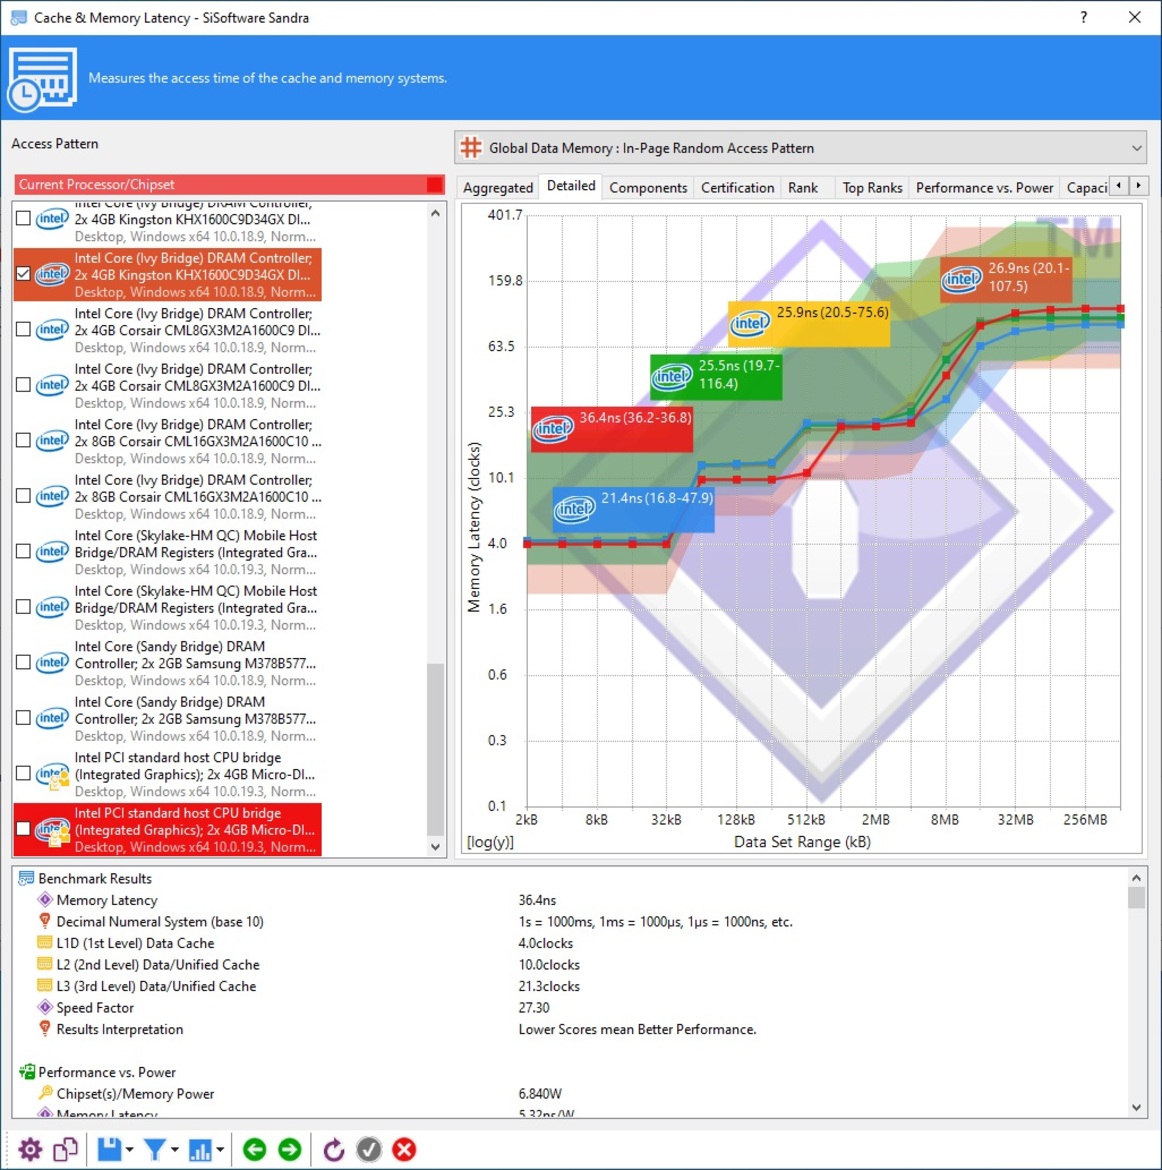The width and height of the screenshot is (1162, 1170).
Task: Click the blue funnel filter icon
Action: (154, 1149)
